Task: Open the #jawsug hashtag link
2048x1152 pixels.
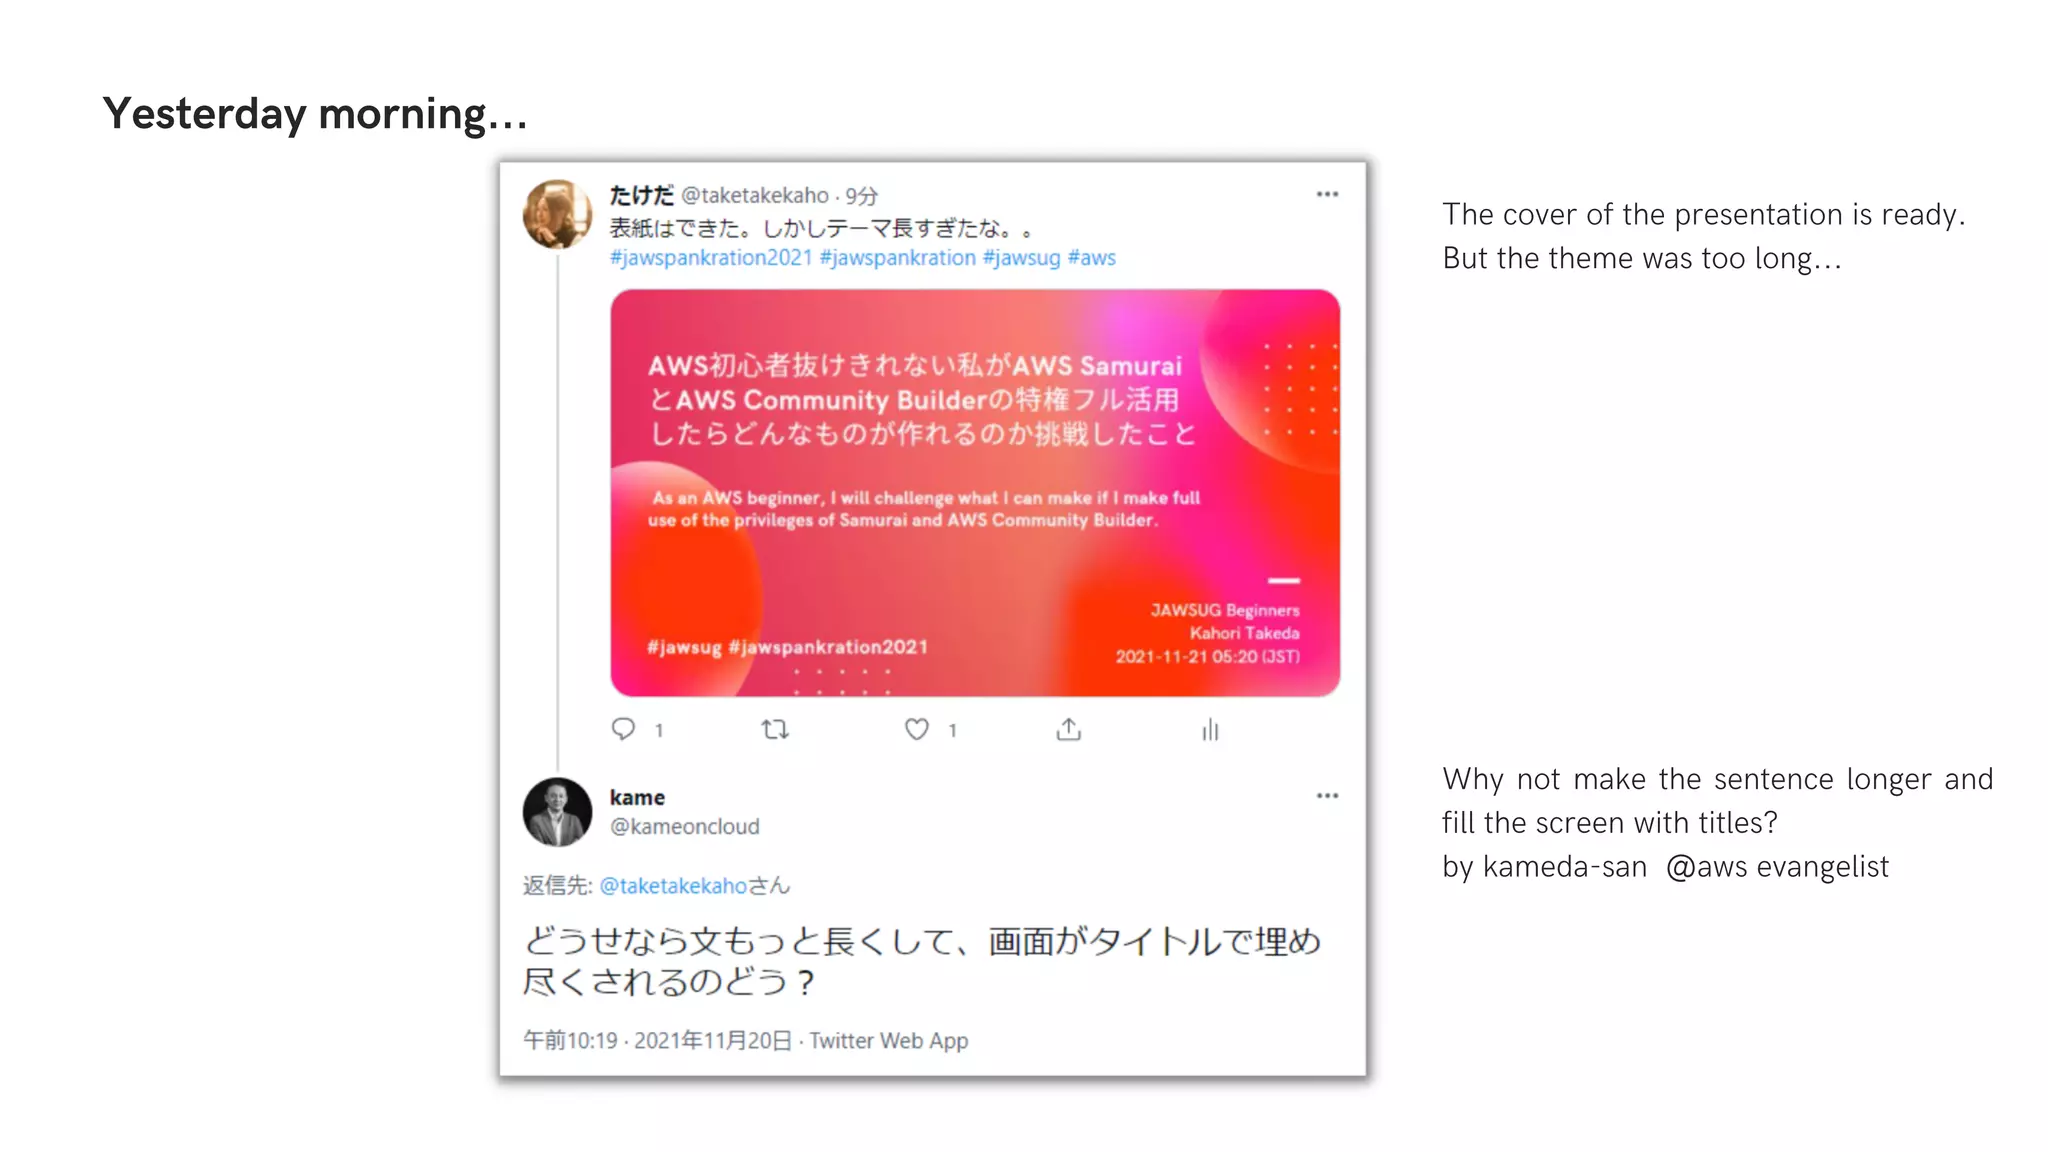Action: (x=1022, y=258)
